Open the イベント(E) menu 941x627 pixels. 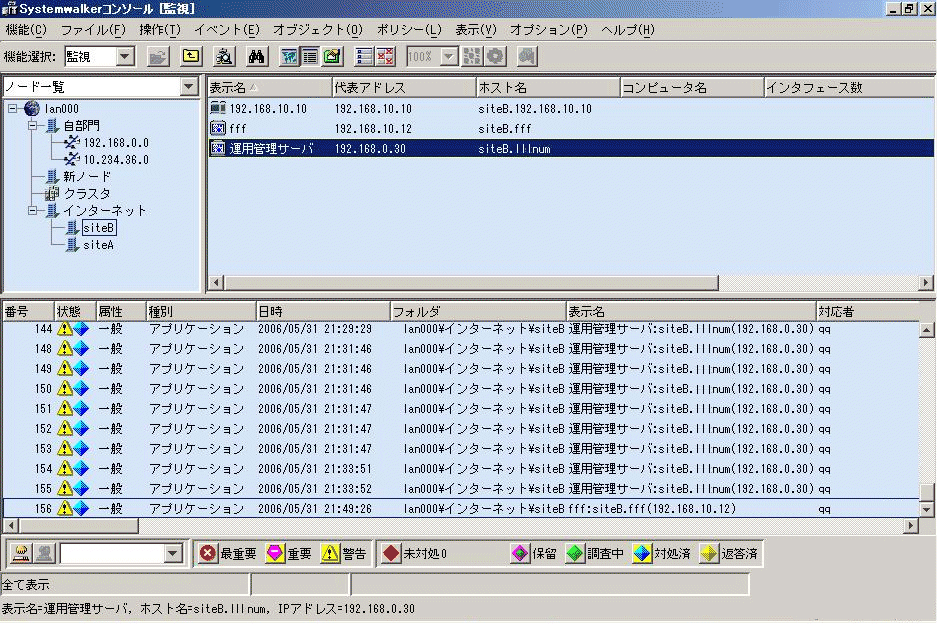pos(226,30)
